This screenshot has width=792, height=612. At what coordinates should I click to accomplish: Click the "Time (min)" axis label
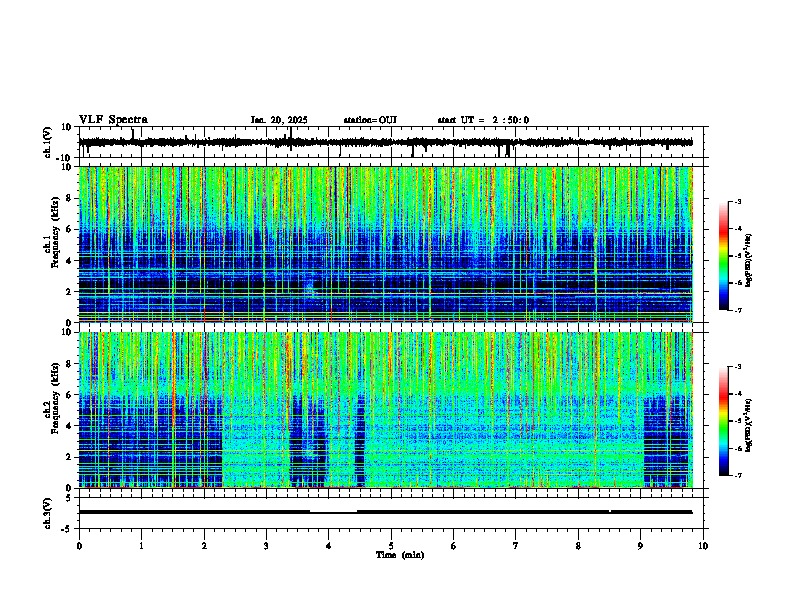click(400, 555)
